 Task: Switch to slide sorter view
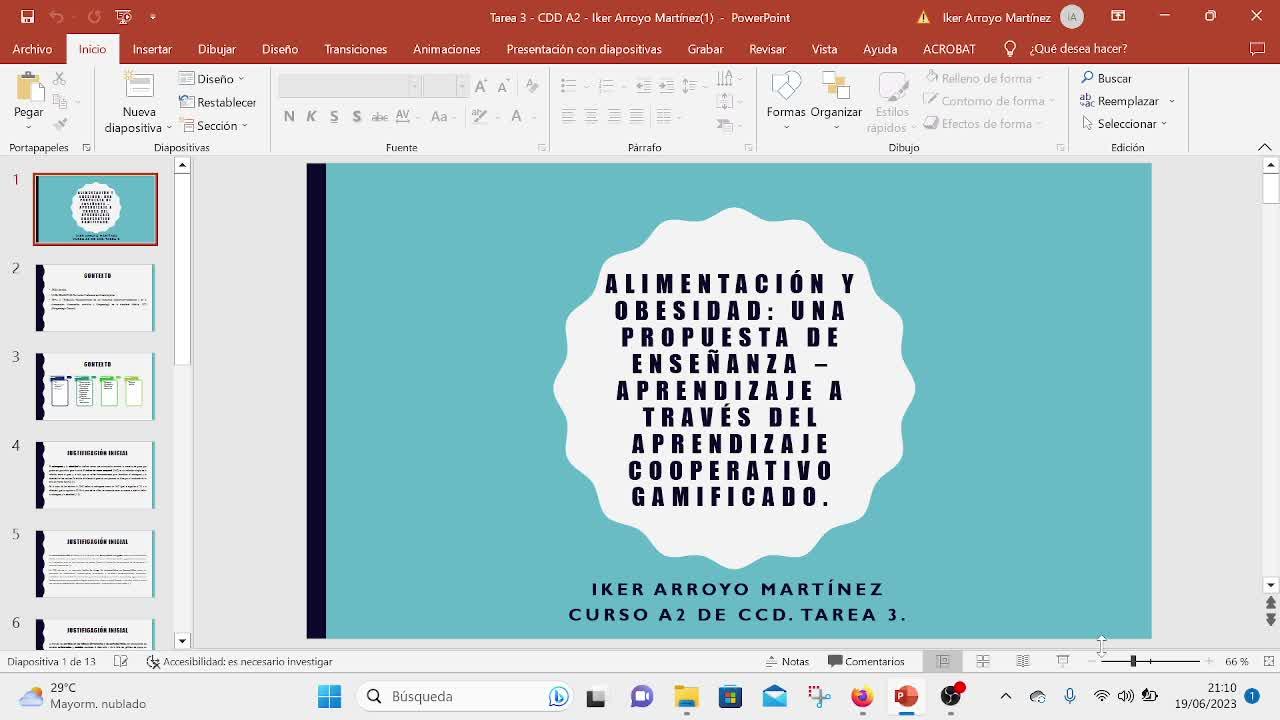[x=983, y=661]
